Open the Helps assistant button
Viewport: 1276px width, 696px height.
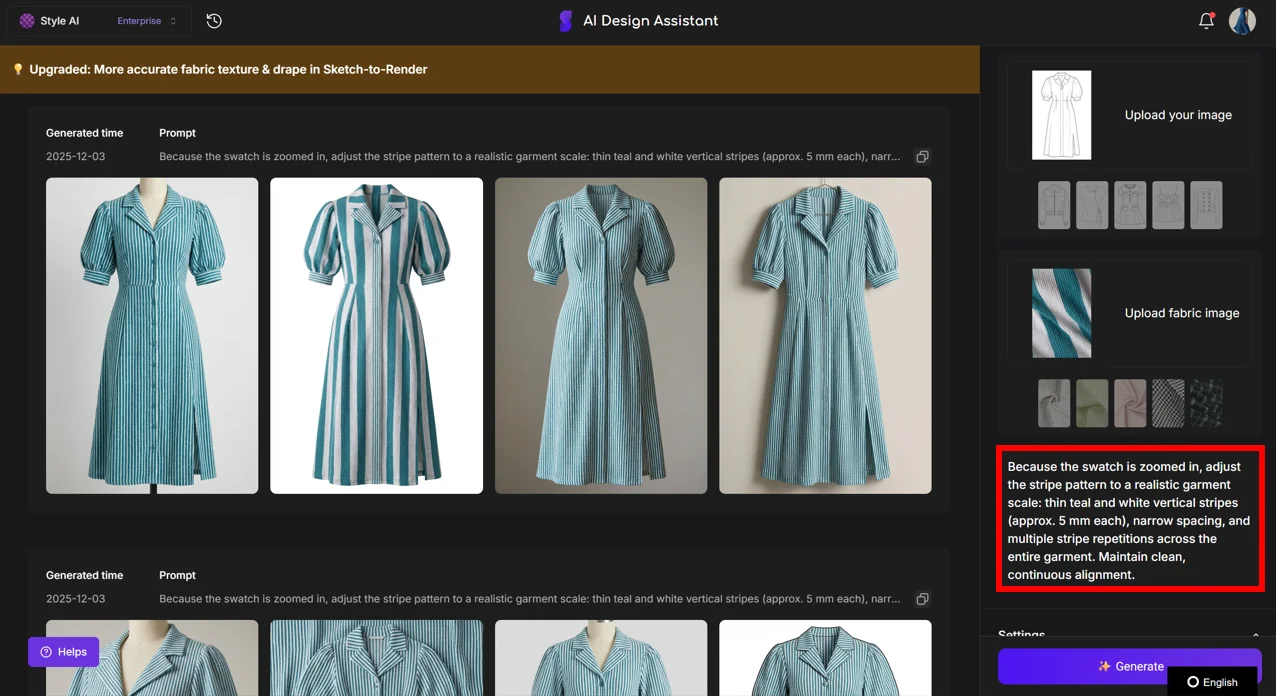point(63,651)
